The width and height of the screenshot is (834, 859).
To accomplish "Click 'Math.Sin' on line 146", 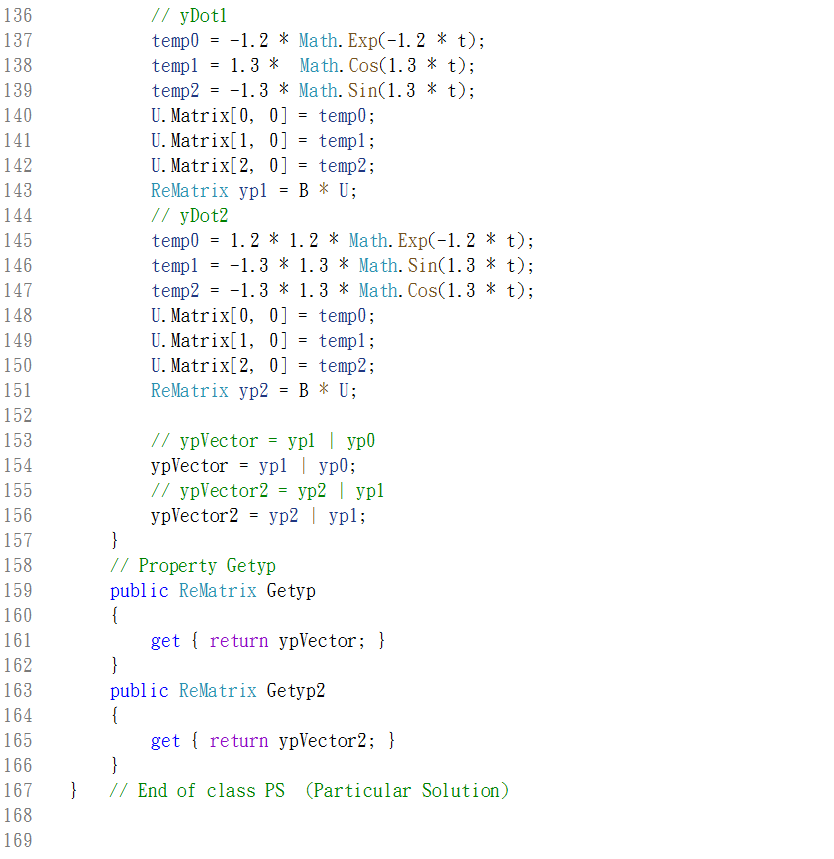I will 398,266.
